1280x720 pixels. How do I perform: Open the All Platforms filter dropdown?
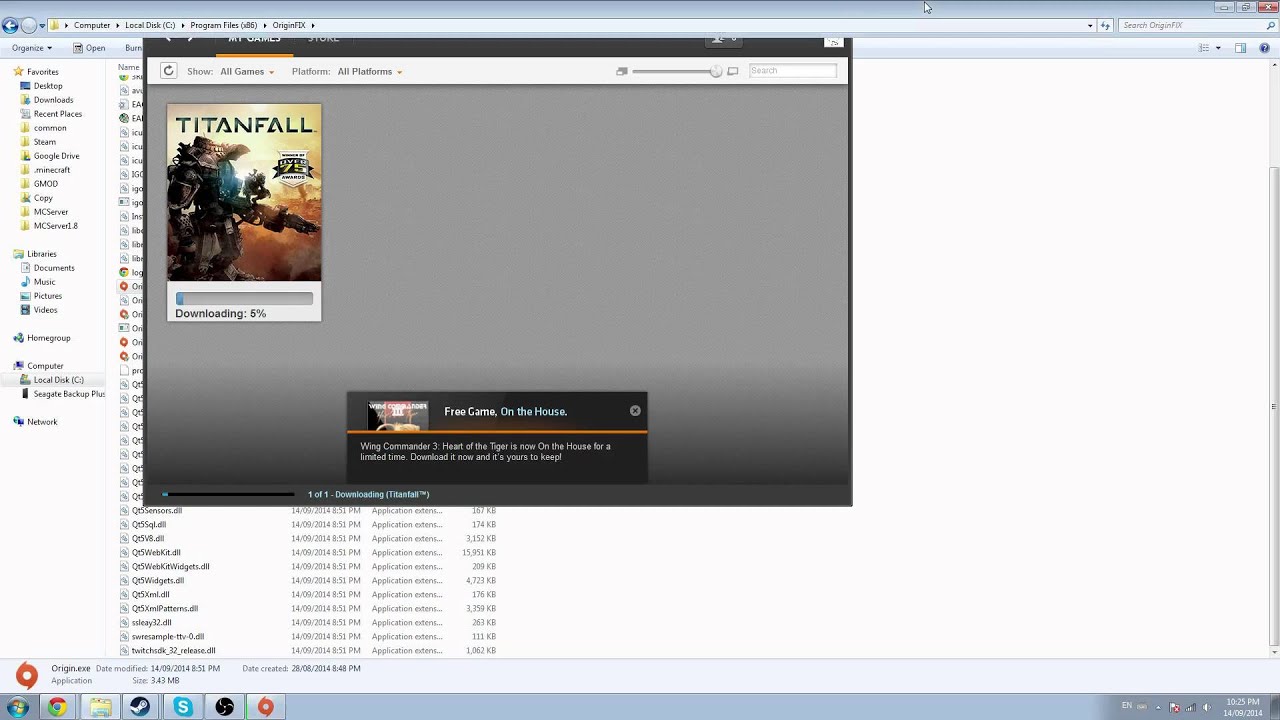[369, 72]
